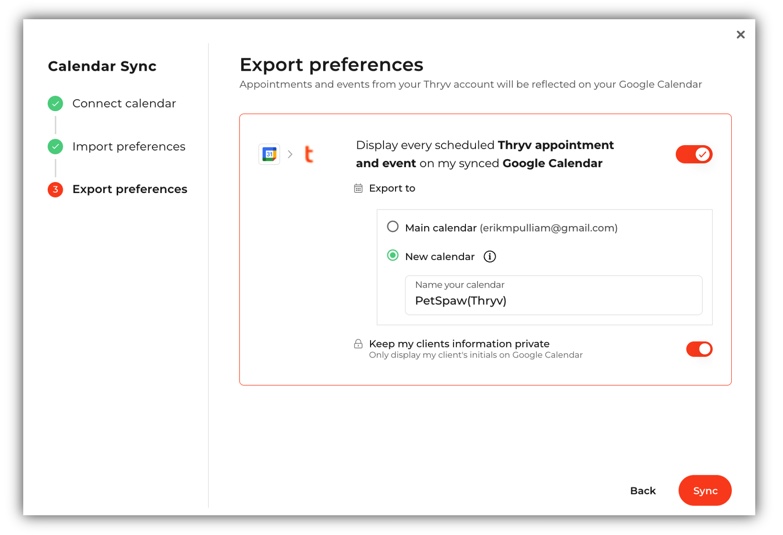Image resolution: width=783 pixels, height=535 pixels.
Task: Go to Connect calendar step
Action: point(124,103)
